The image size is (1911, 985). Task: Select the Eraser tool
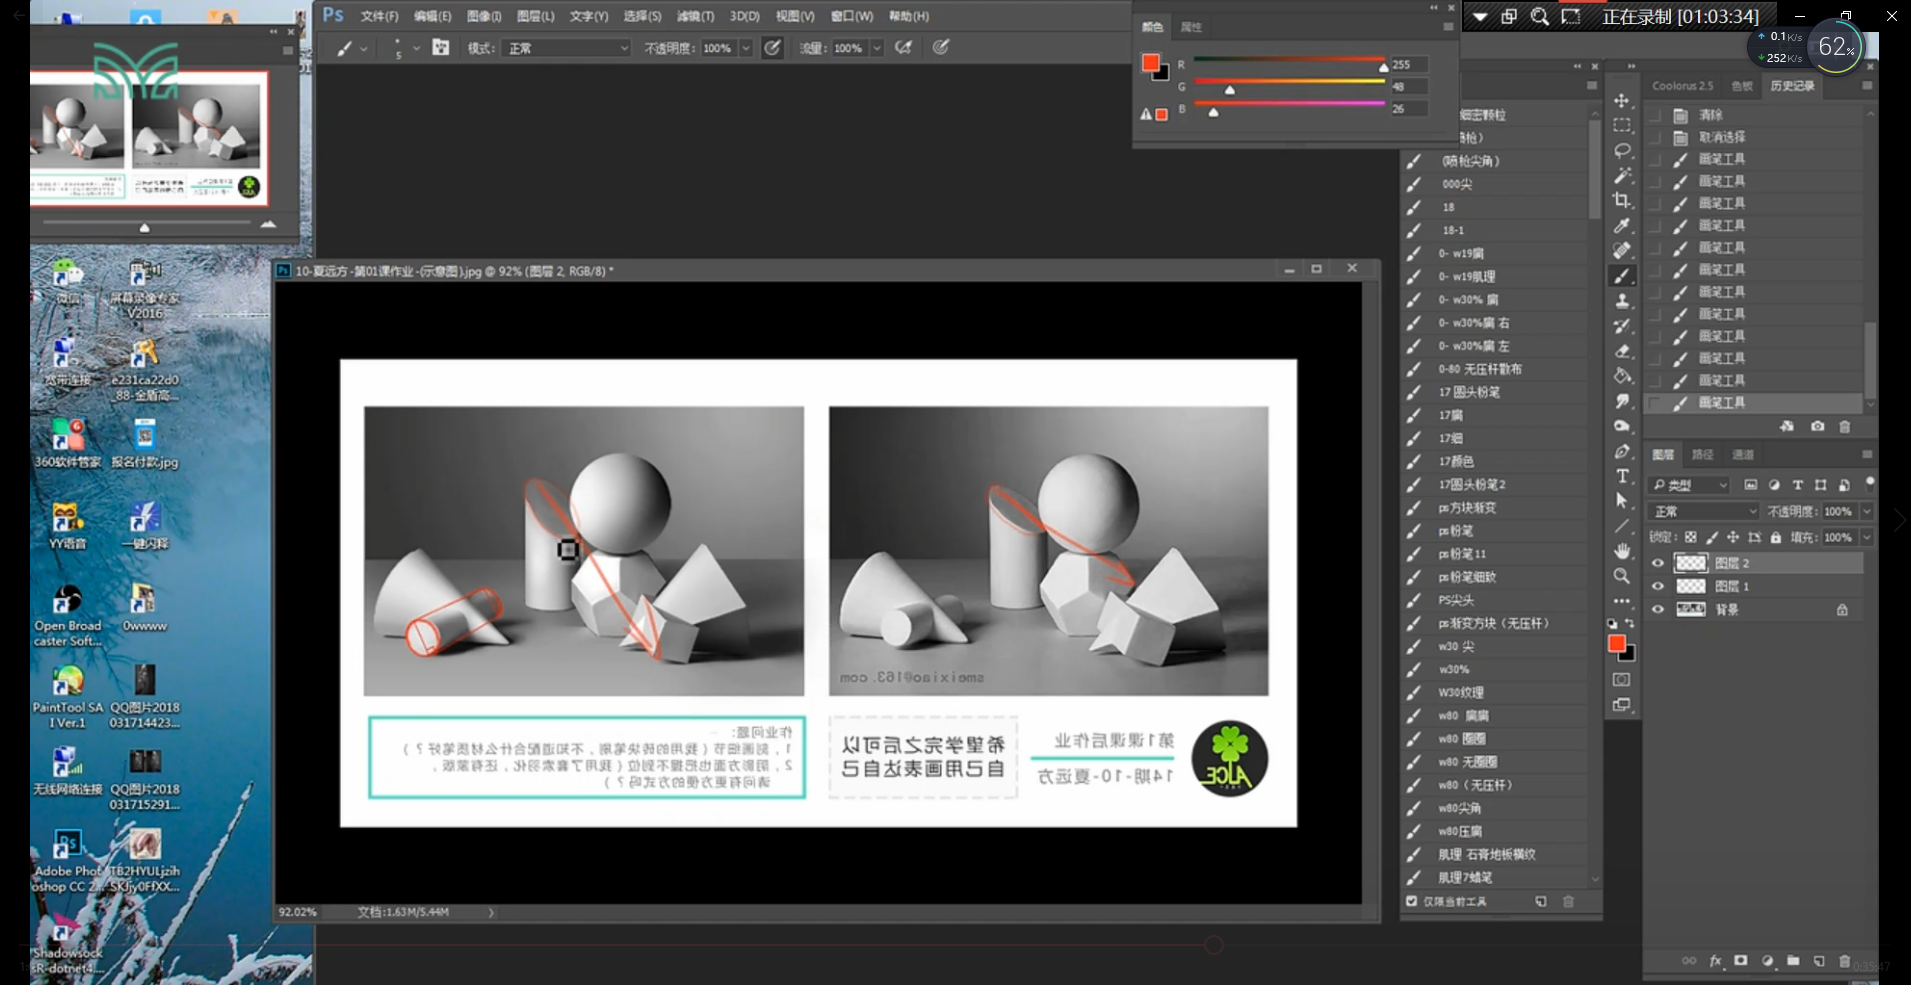pos(1622,351)
